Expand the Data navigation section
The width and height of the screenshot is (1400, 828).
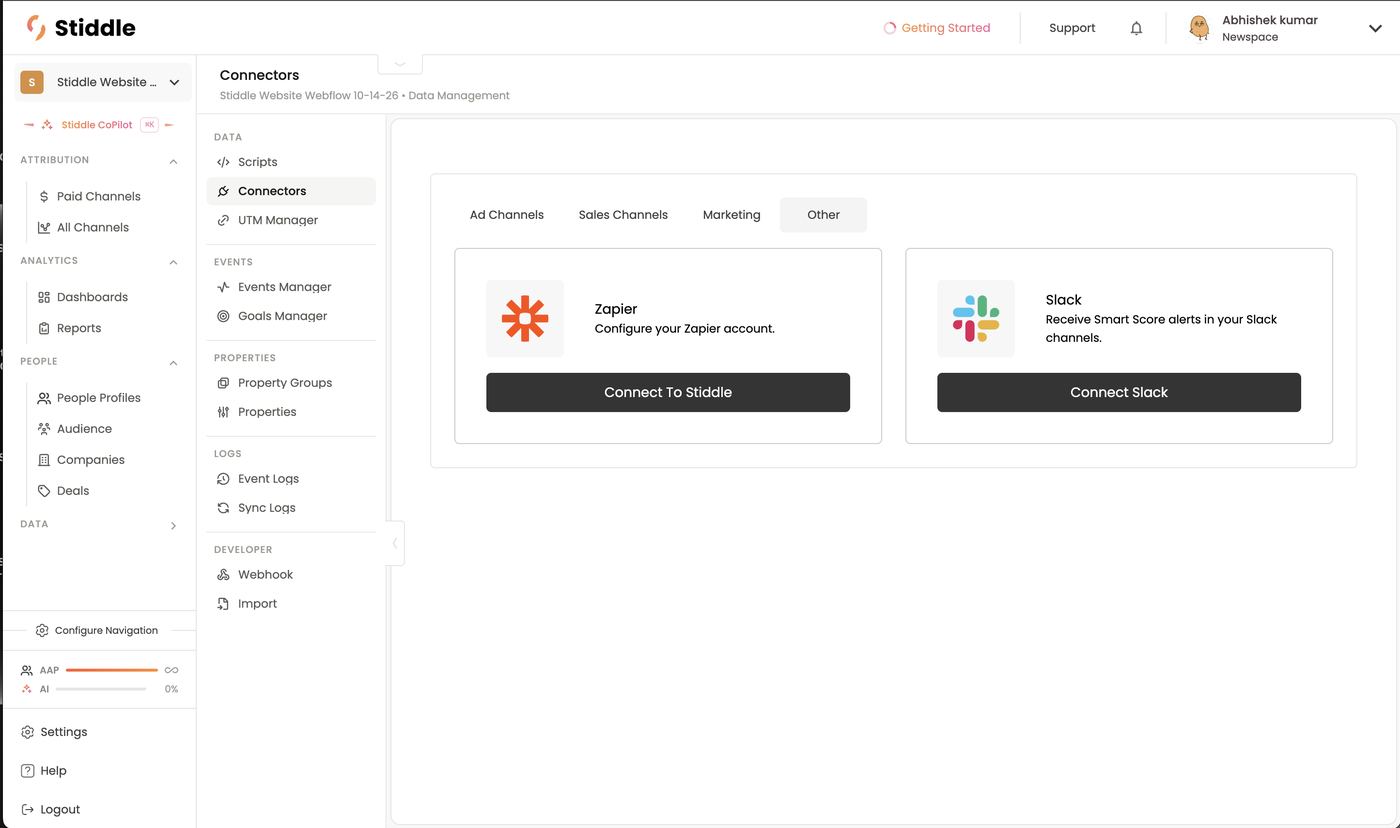173,525
